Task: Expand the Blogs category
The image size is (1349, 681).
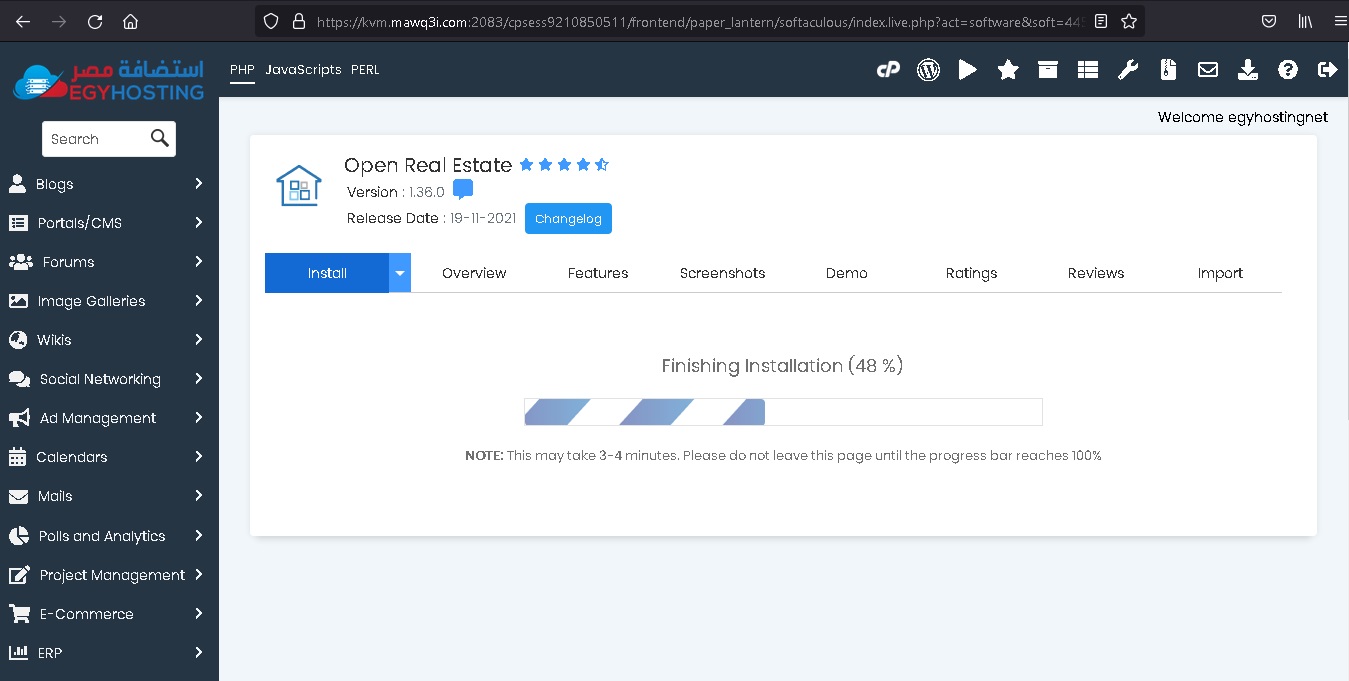Action: tap(108, 184)
